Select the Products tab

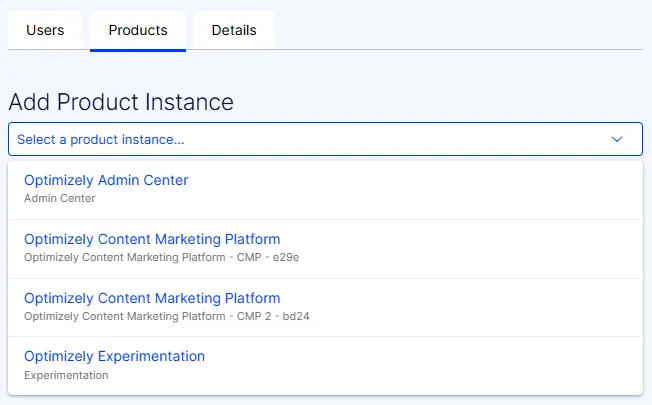click(x=138, y=30)
